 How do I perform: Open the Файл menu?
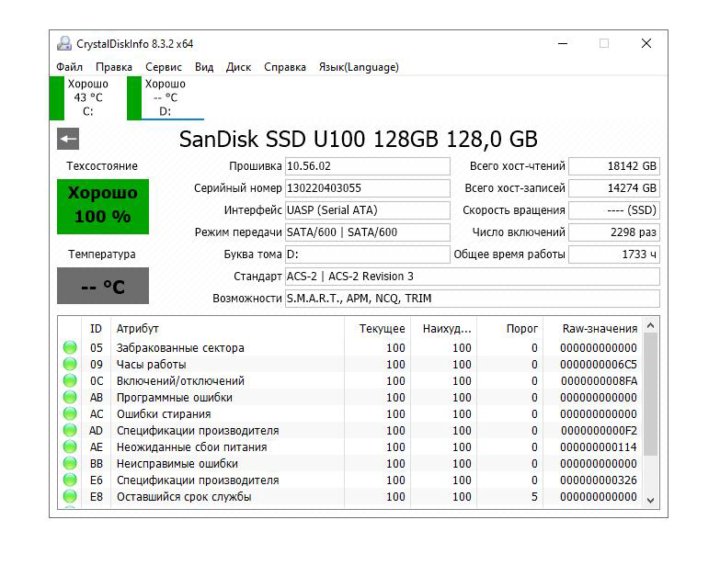tap(70, 67)
